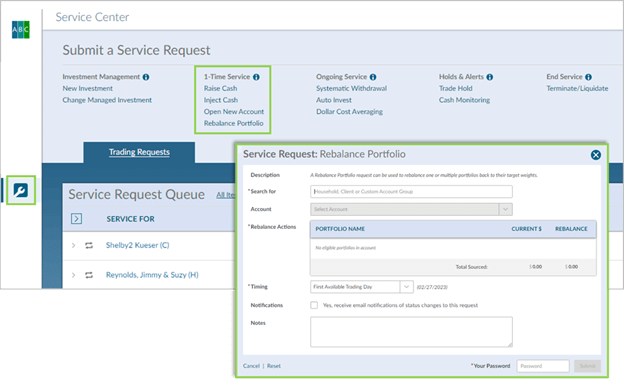Click rebalance icon in Reynolds row
This screenshot has width=624, height=380.
[89, 275]
